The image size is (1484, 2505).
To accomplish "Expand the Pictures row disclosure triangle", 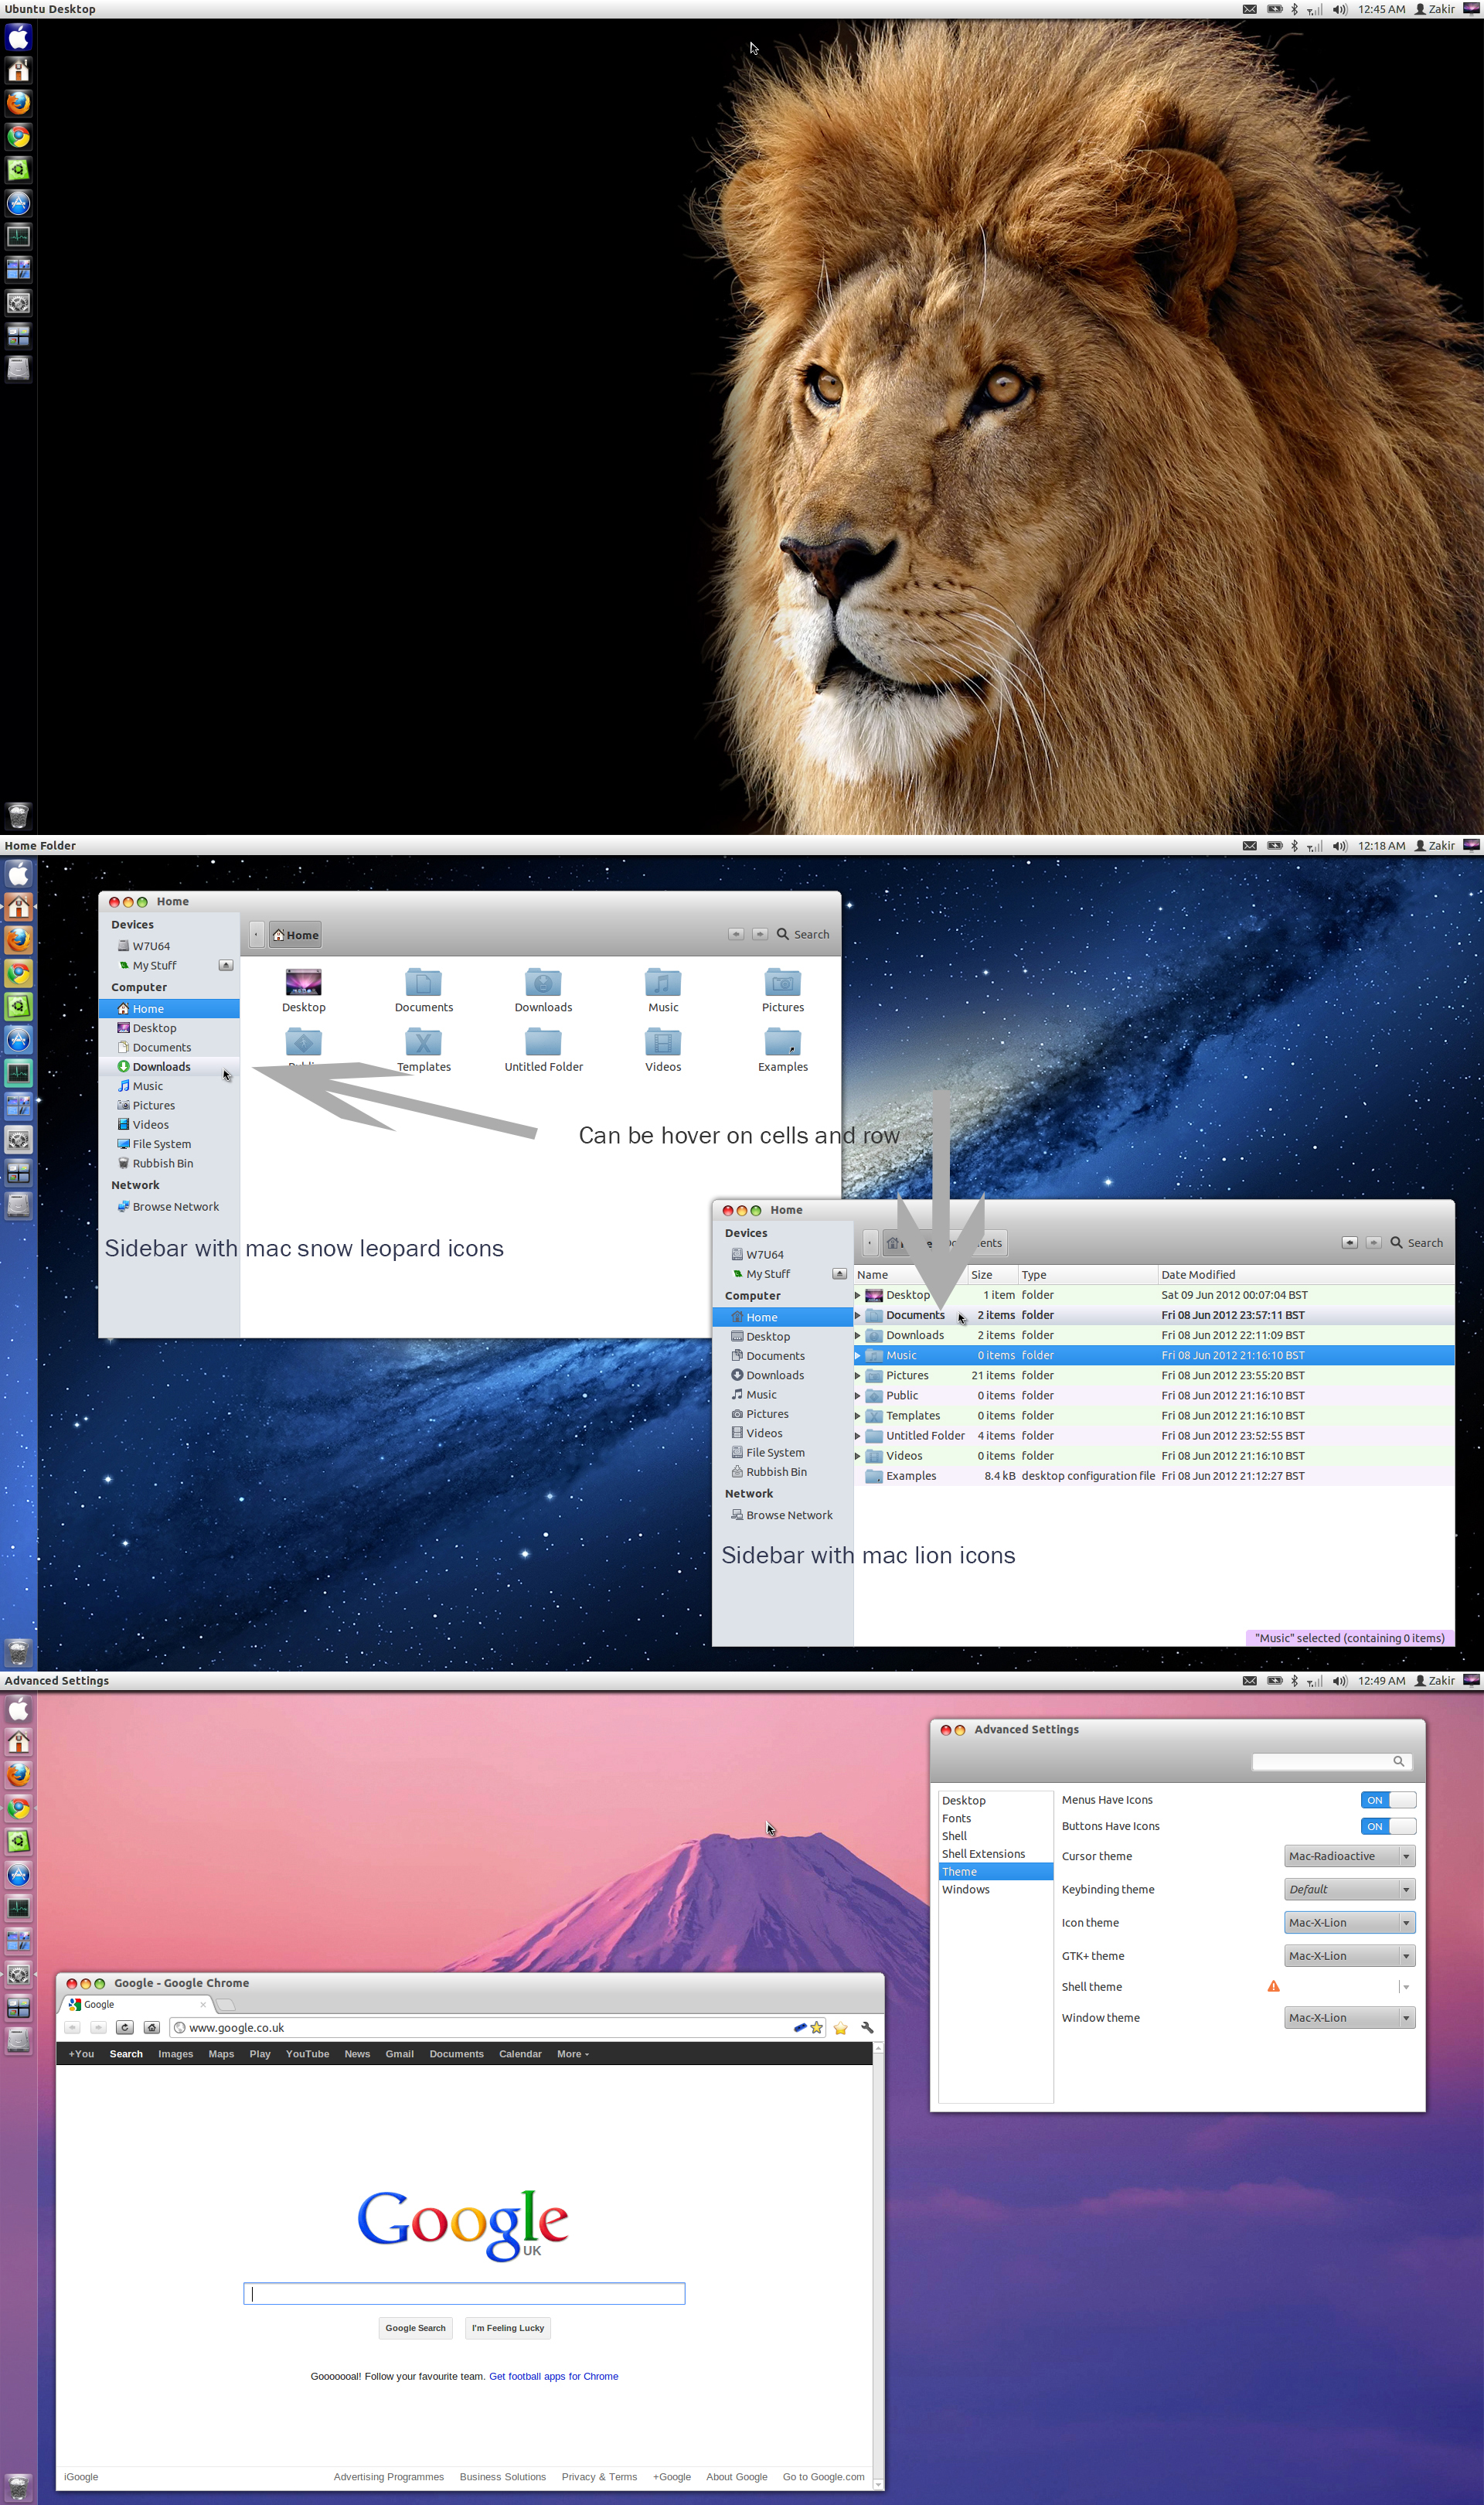I will 857,1375.
